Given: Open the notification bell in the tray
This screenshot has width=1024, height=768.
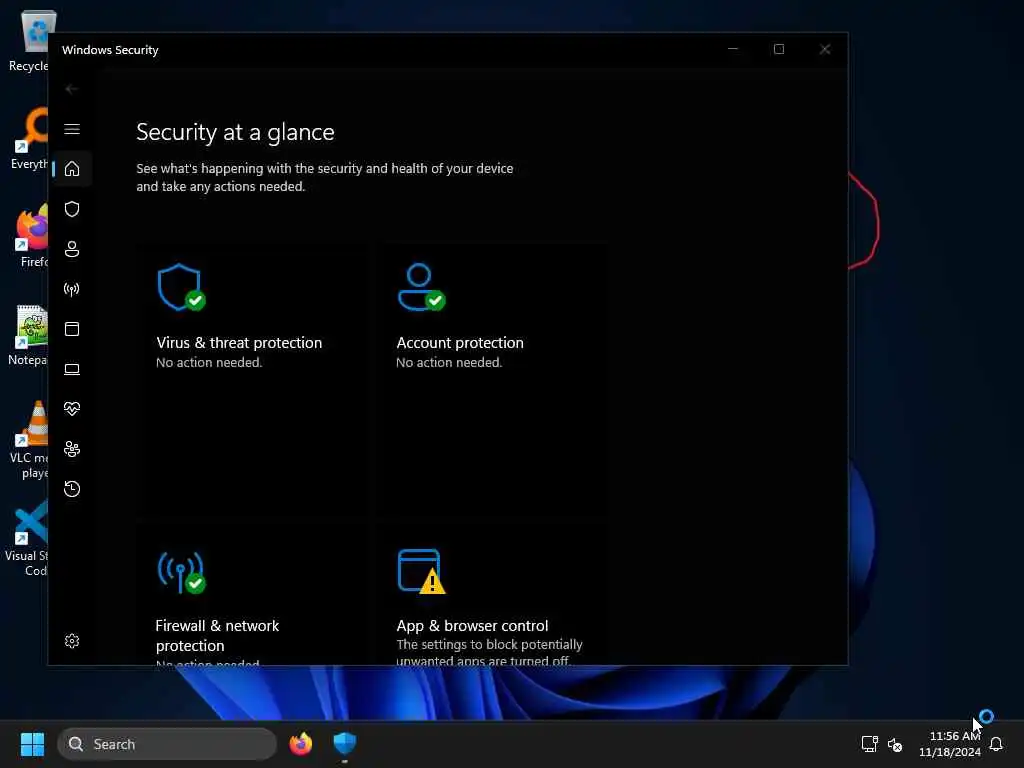Looking at the screenshot, I should pos(996,744).
